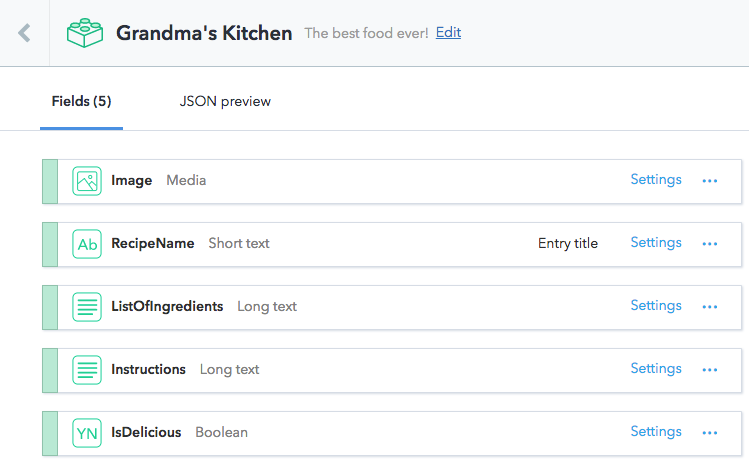749x465 pixels.
Task: Click the Instructions long text icon
Action: [87, 370]
